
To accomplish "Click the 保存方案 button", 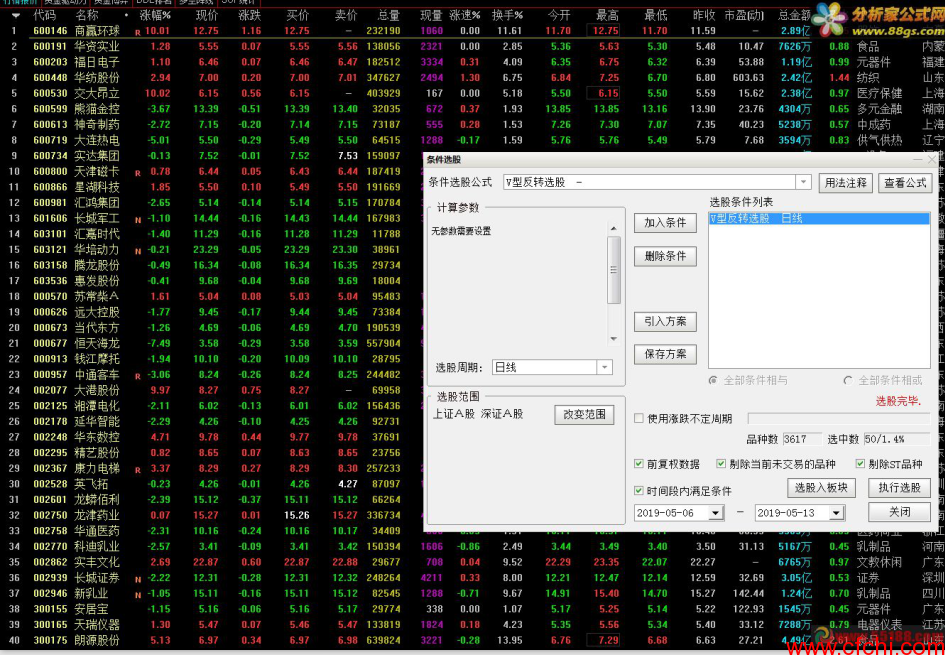I will click(x=665, y=354).
